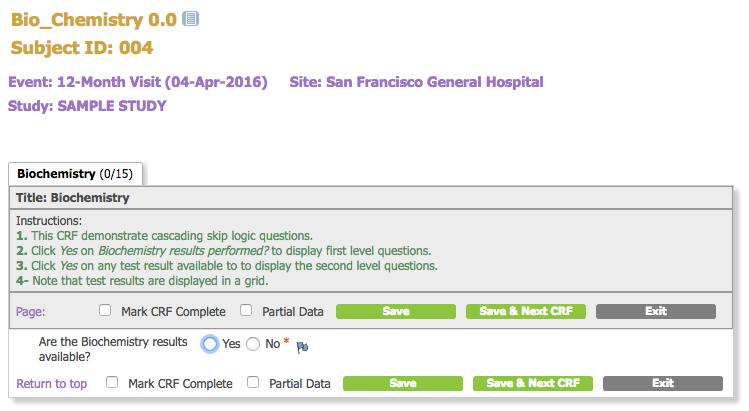Viewport: 749px width, 411px height.
Task: Enable the upper Partial Data checkbox
Action: coord(245,311)
